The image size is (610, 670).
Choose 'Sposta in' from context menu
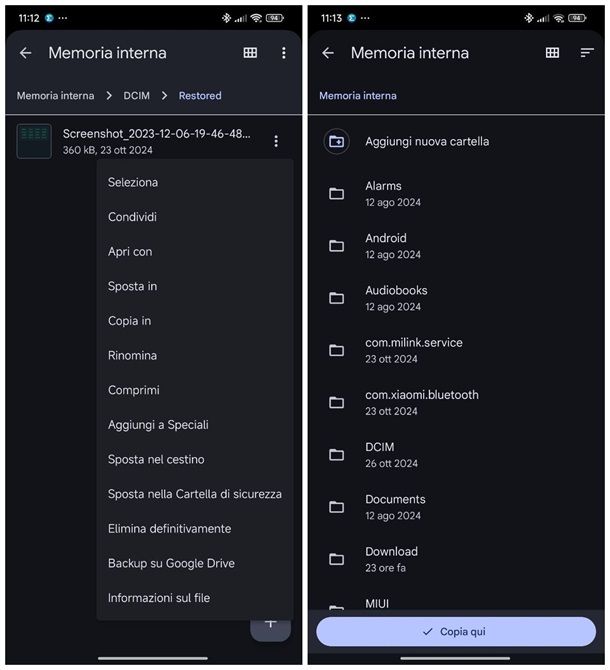pos(132,286)
